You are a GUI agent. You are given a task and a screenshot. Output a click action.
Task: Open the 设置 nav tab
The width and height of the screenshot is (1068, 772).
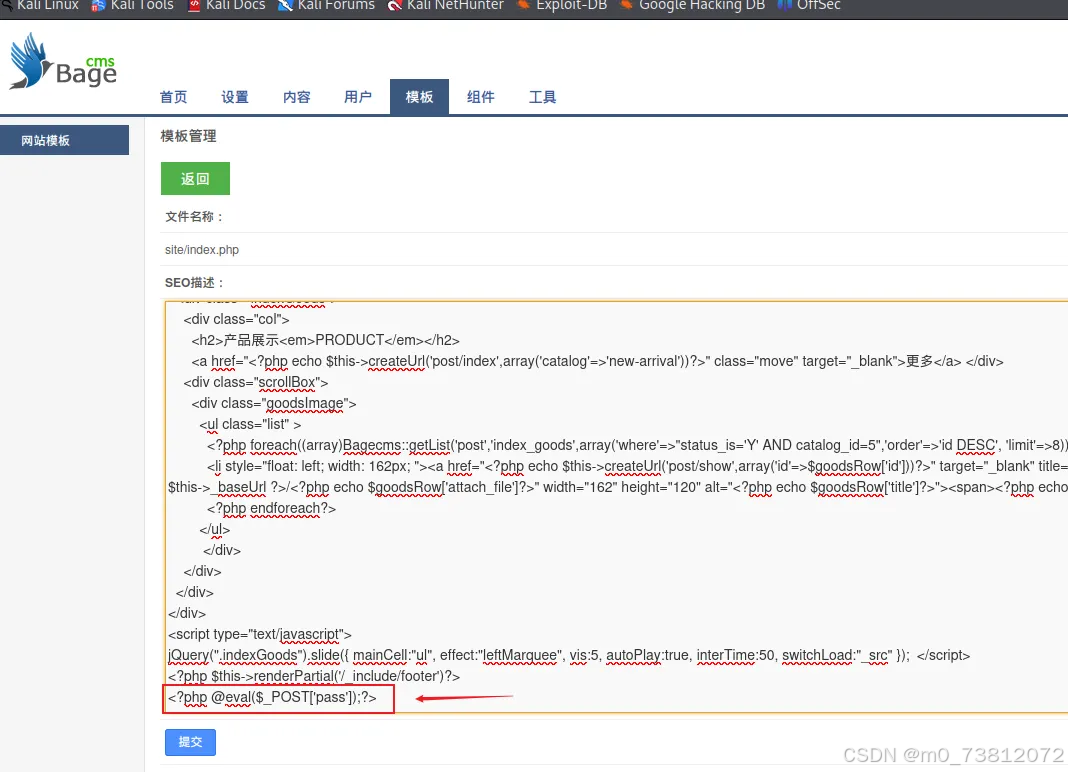coord(235,97)
